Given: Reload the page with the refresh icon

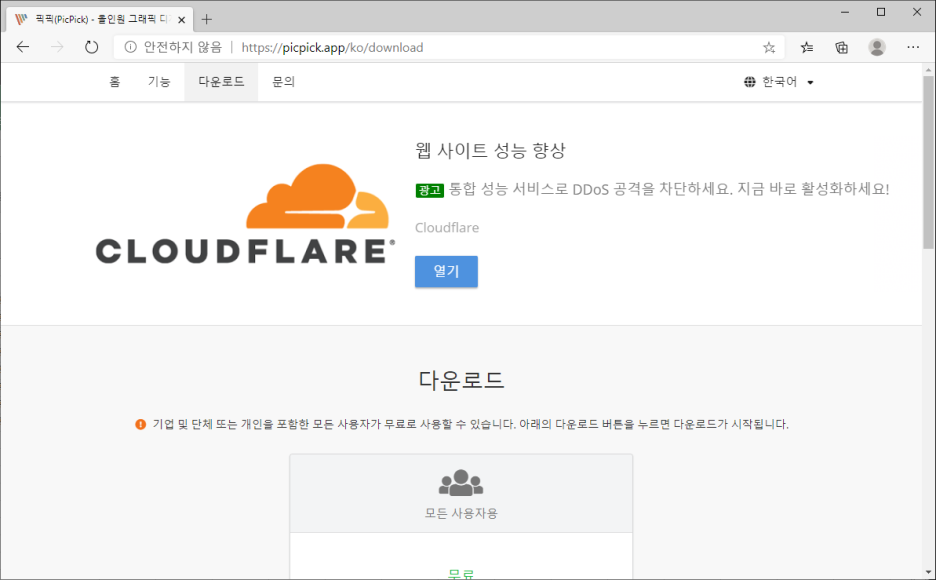Looking at the screenshot, I should [91, 47].
